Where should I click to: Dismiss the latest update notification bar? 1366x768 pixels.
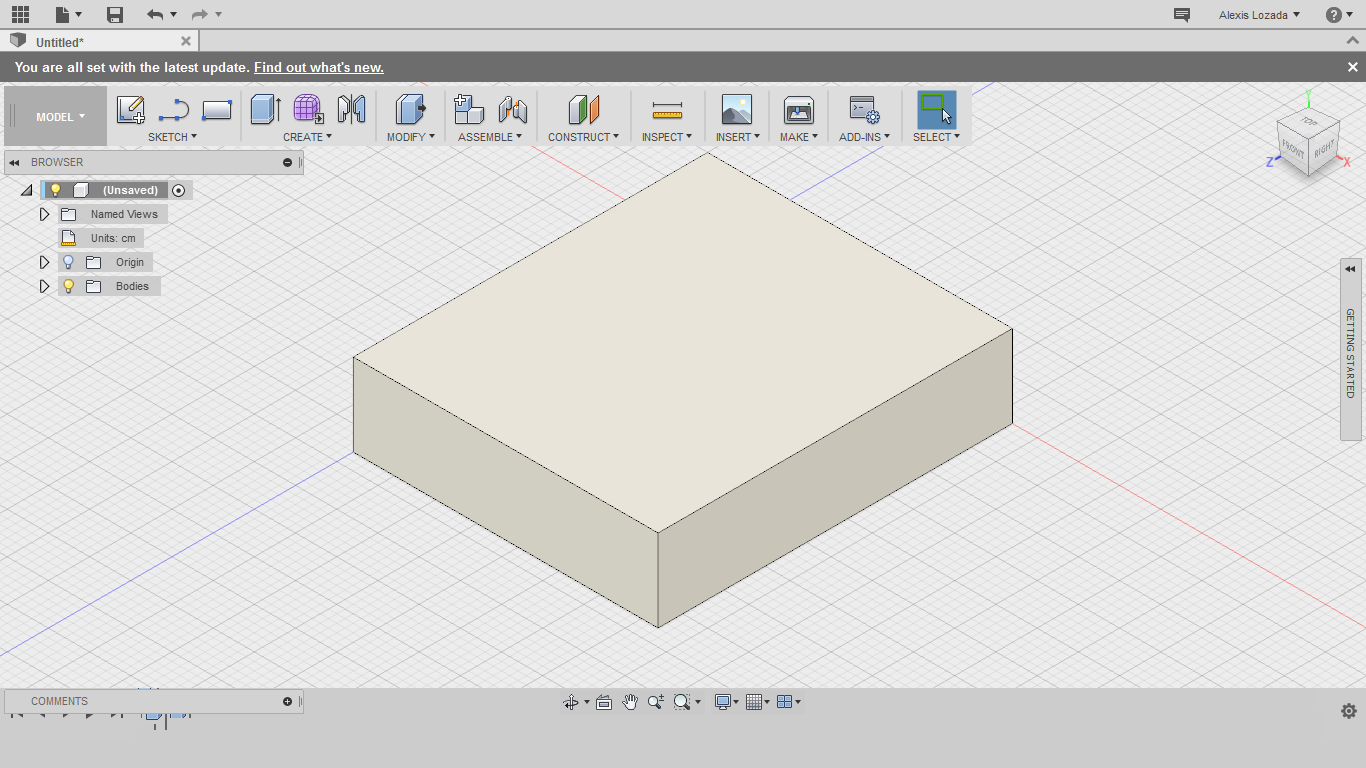1352,67
